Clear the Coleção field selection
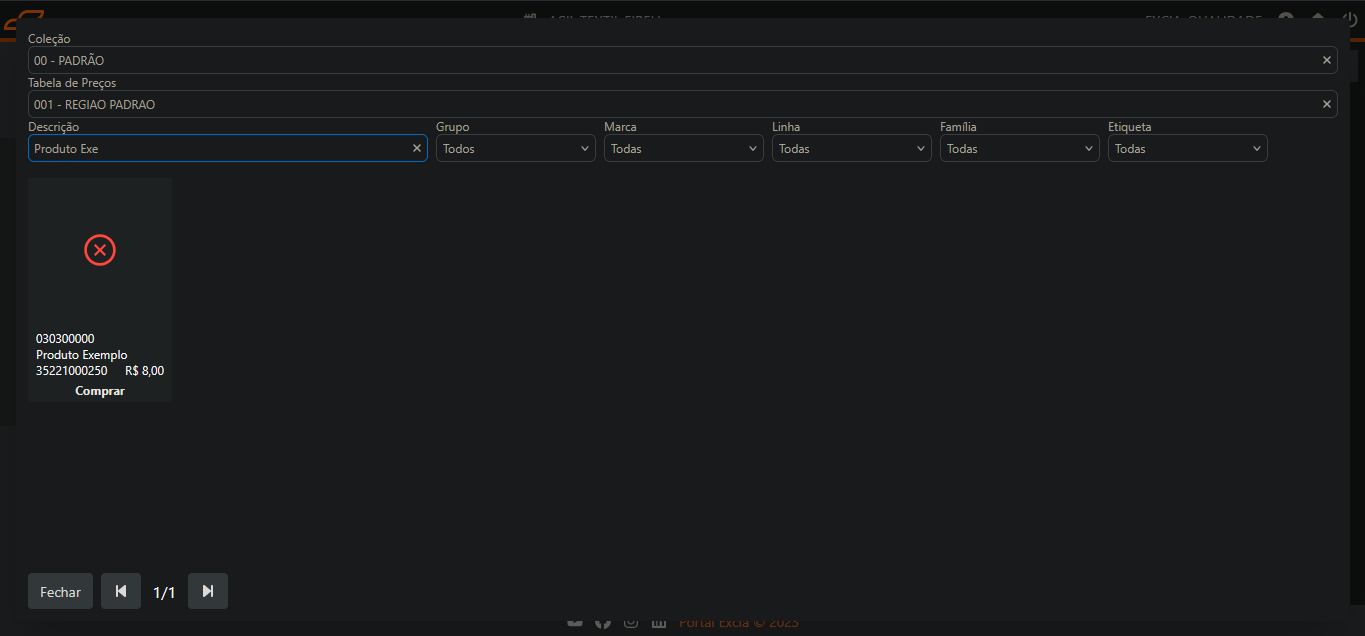The height and width of the screenshot is (636, 1365). (x=1327, y=61)
